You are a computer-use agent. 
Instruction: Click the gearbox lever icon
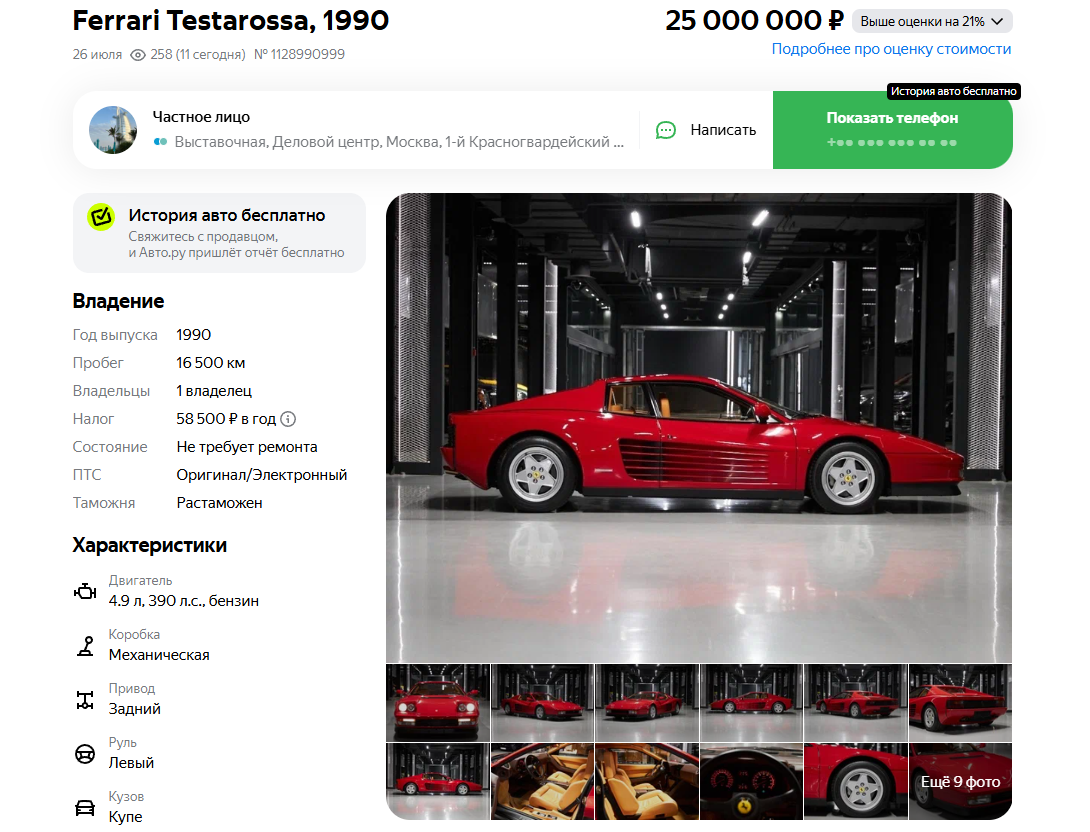click(85, 646)
